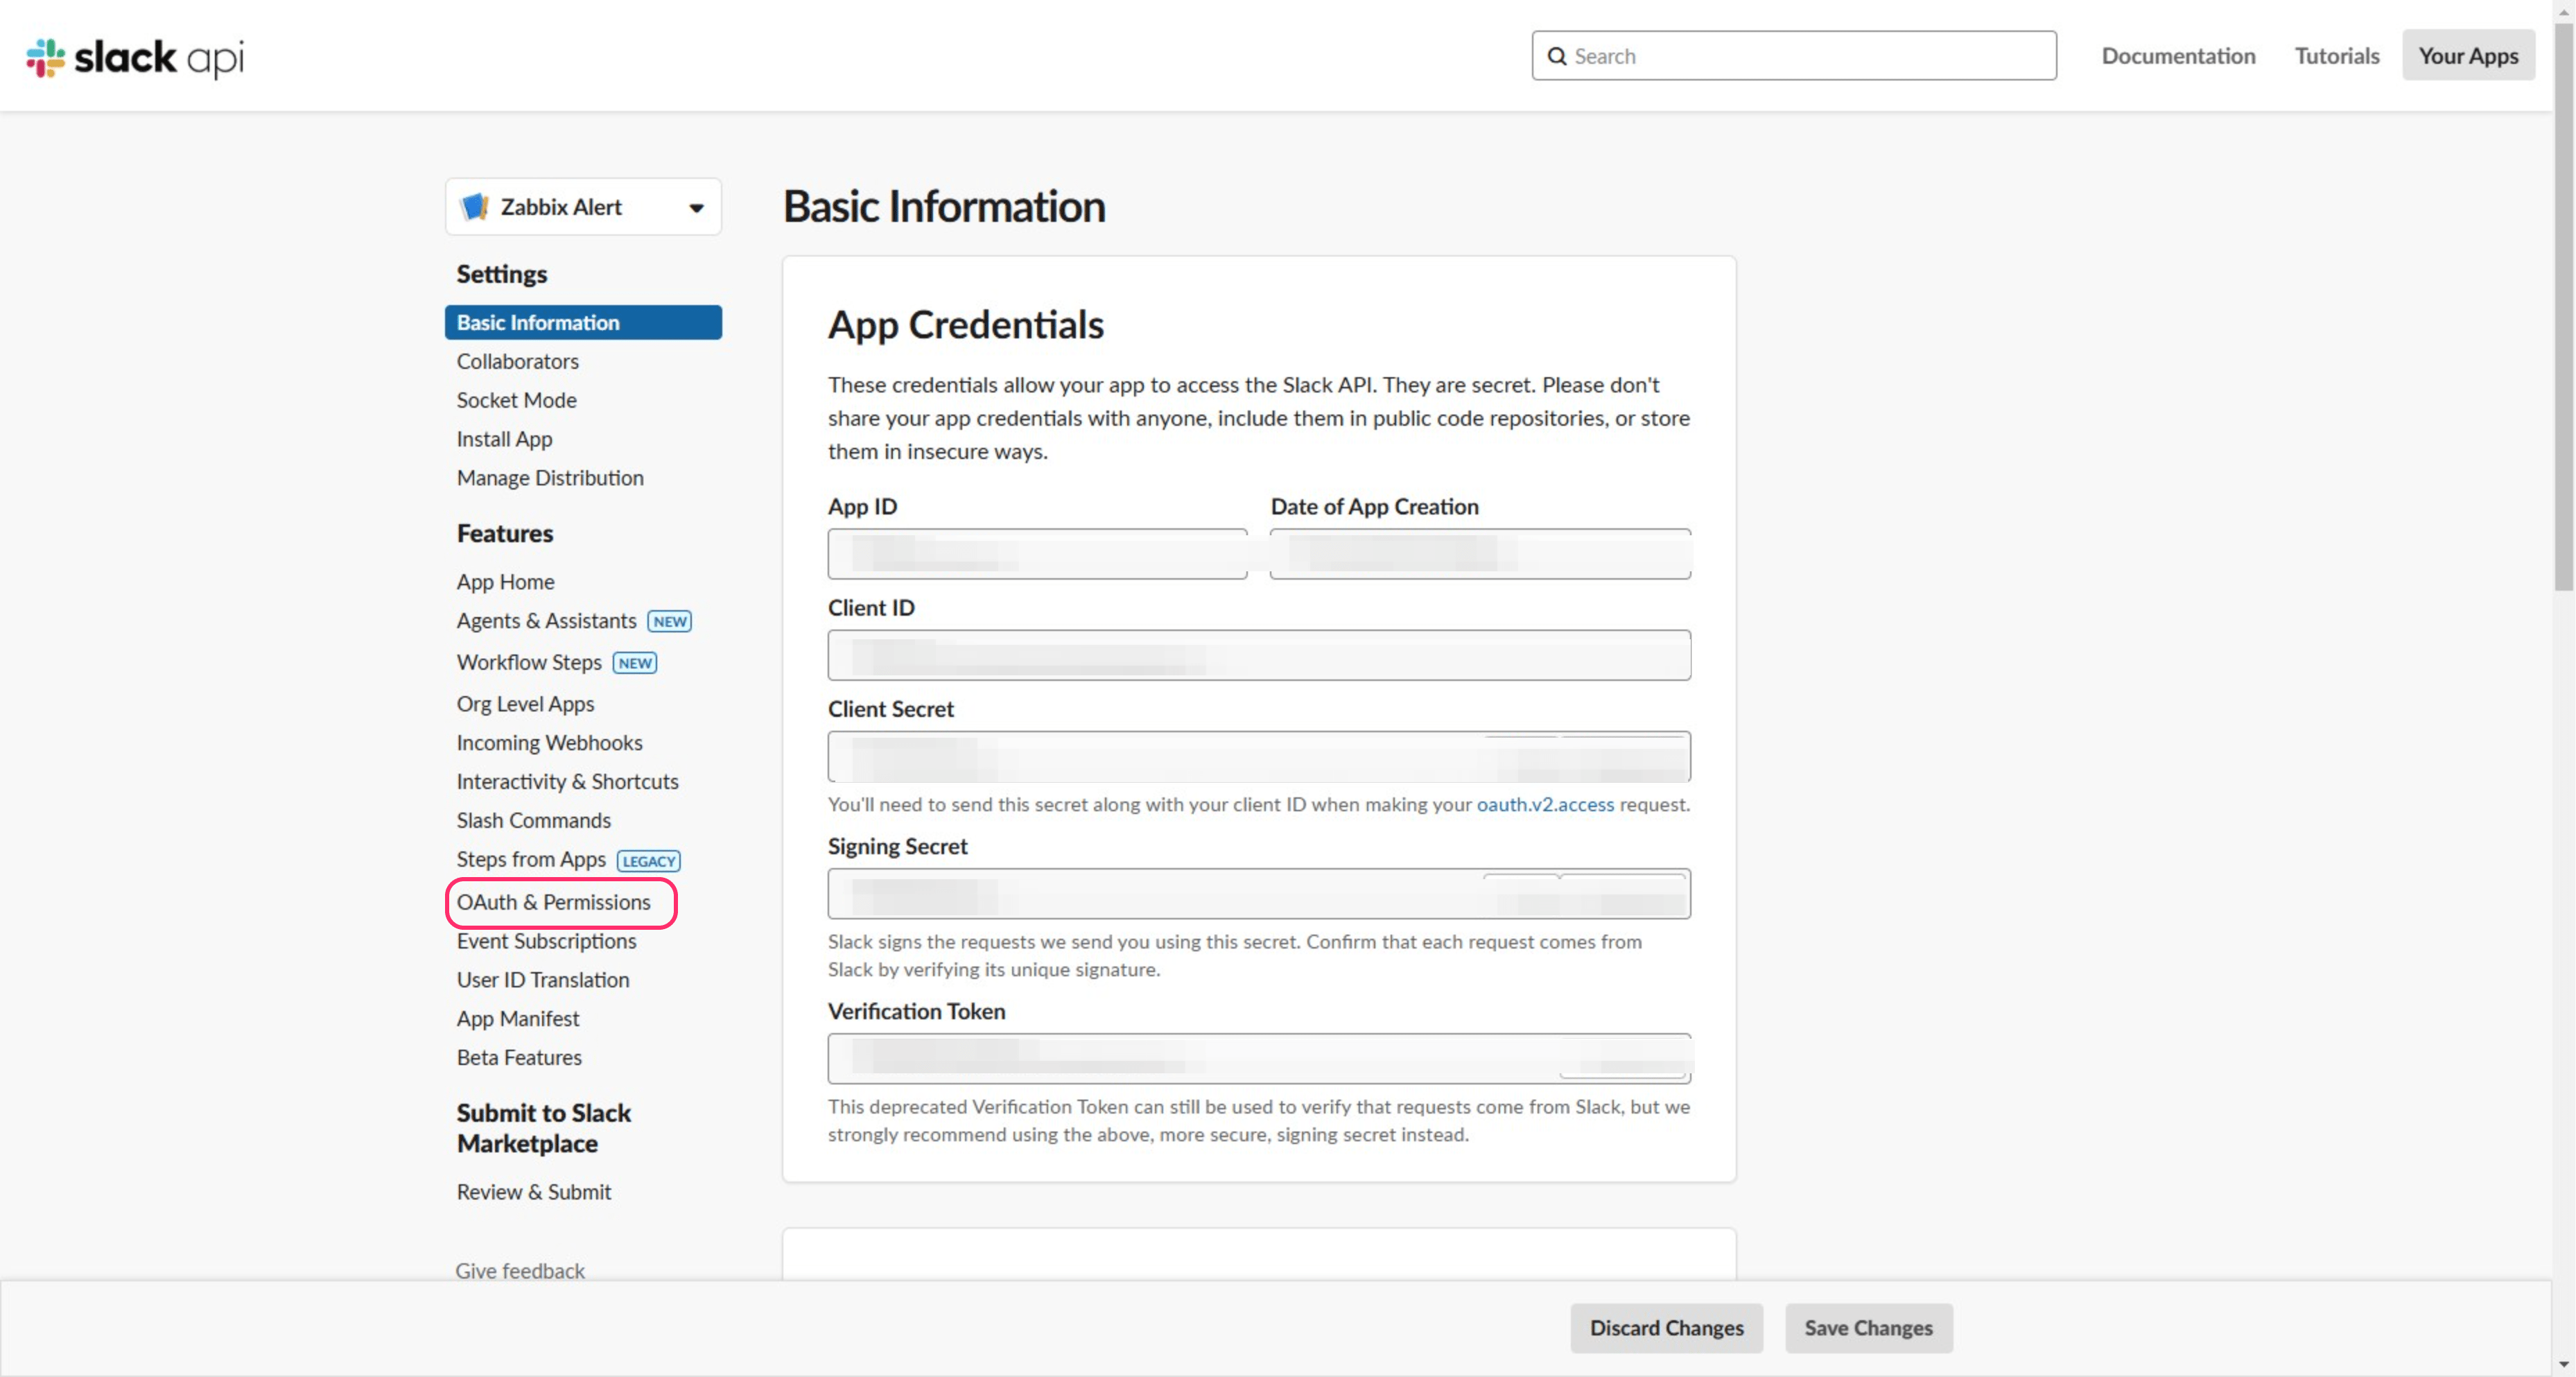Click the Your Apps button

click(x=2467, y=56)
